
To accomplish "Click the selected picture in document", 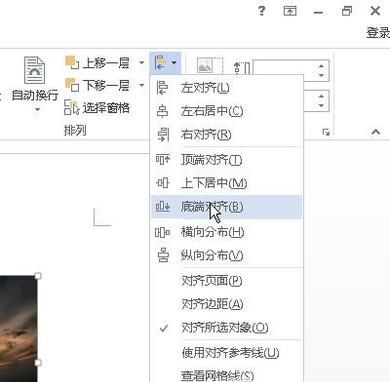I will (18, 329).
